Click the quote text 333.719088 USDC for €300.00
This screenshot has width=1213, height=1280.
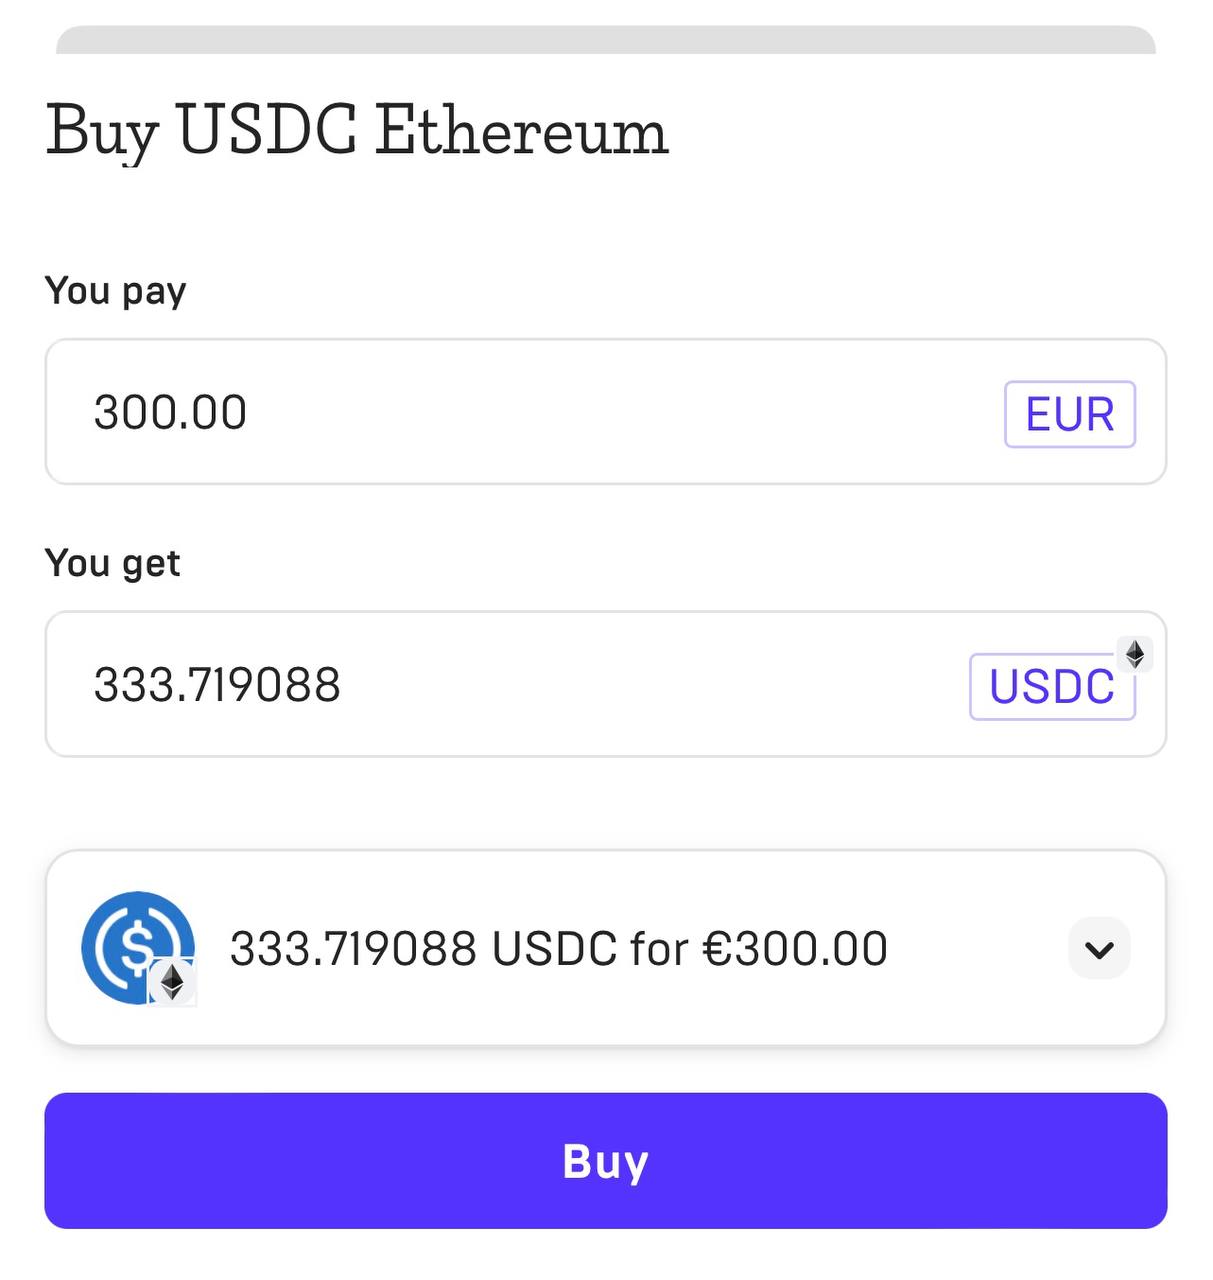pos(559,949)
